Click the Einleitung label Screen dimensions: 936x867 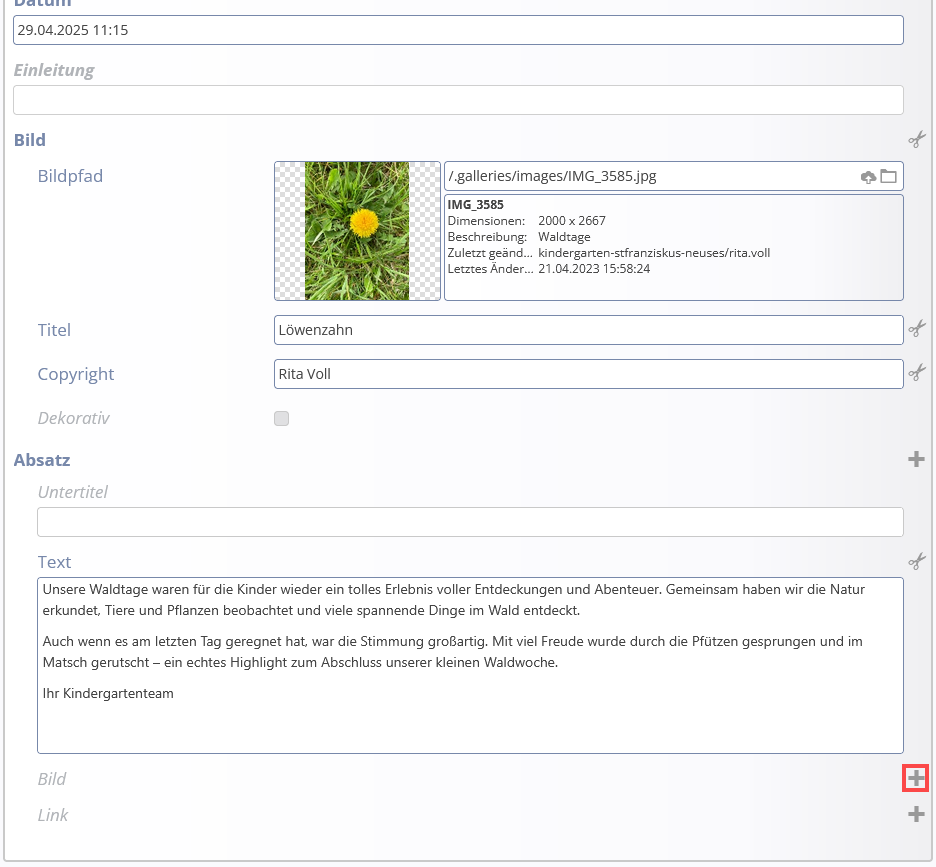click(x=54, y=70)
